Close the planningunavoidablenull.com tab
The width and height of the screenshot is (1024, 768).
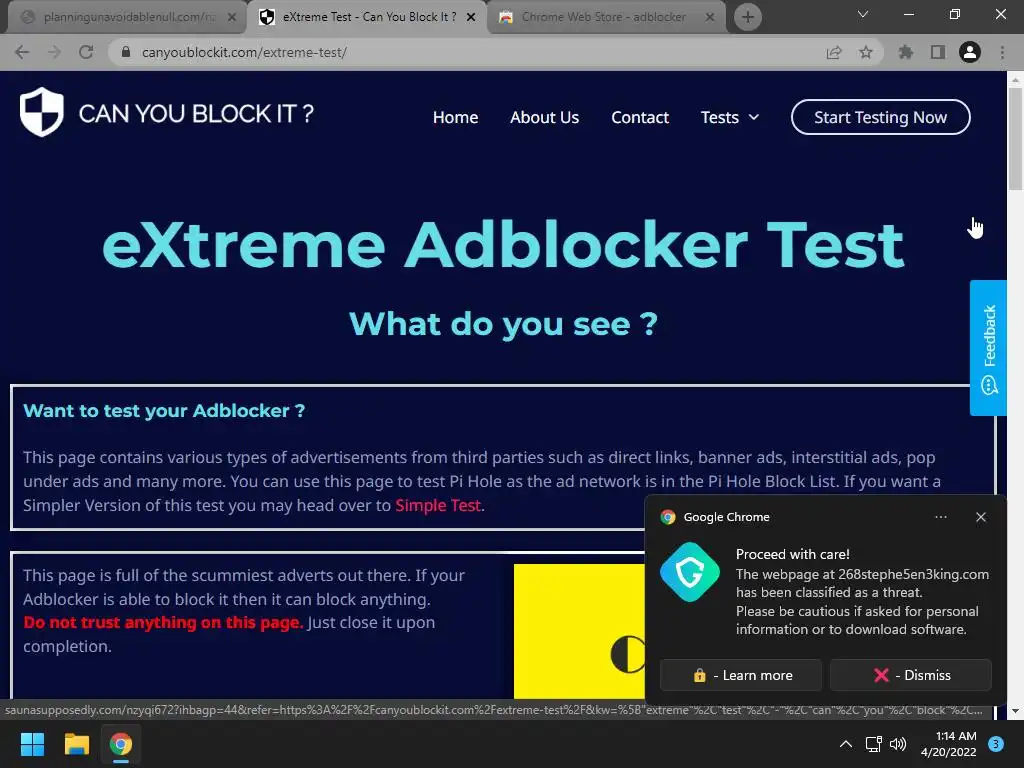point(232,18)
